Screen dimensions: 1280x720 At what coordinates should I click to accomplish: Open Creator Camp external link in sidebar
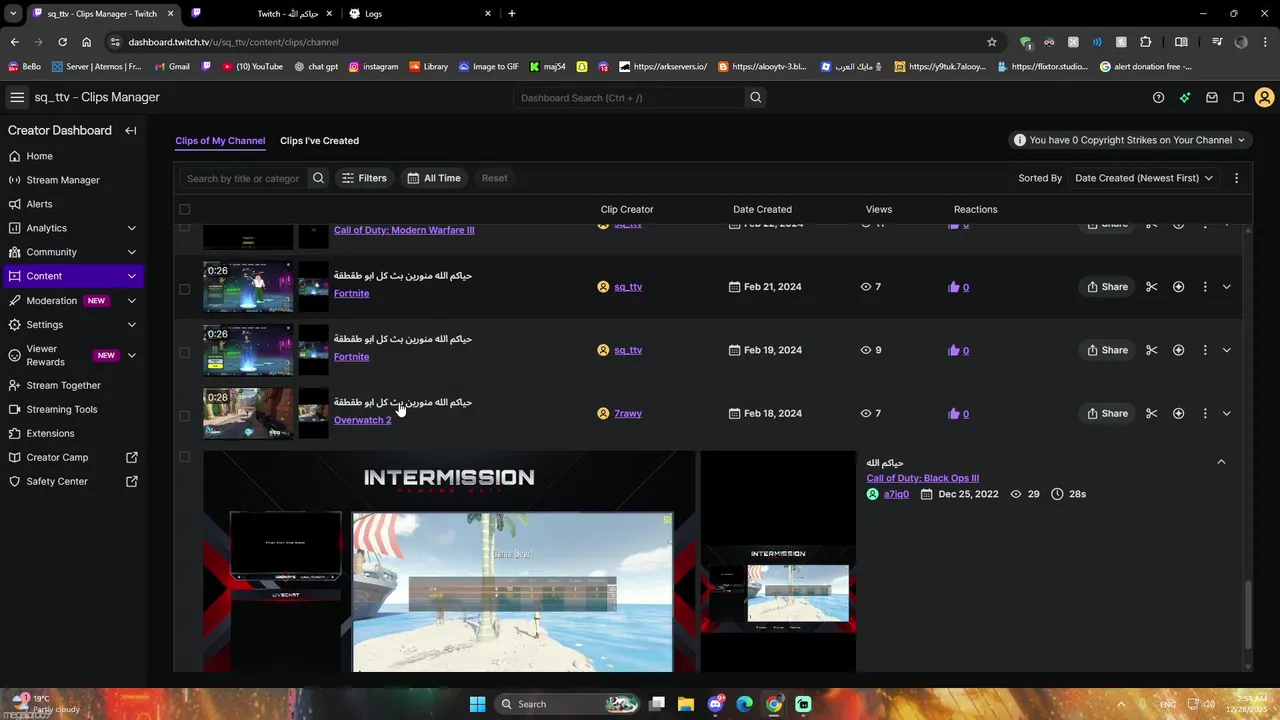coord(72,457)
